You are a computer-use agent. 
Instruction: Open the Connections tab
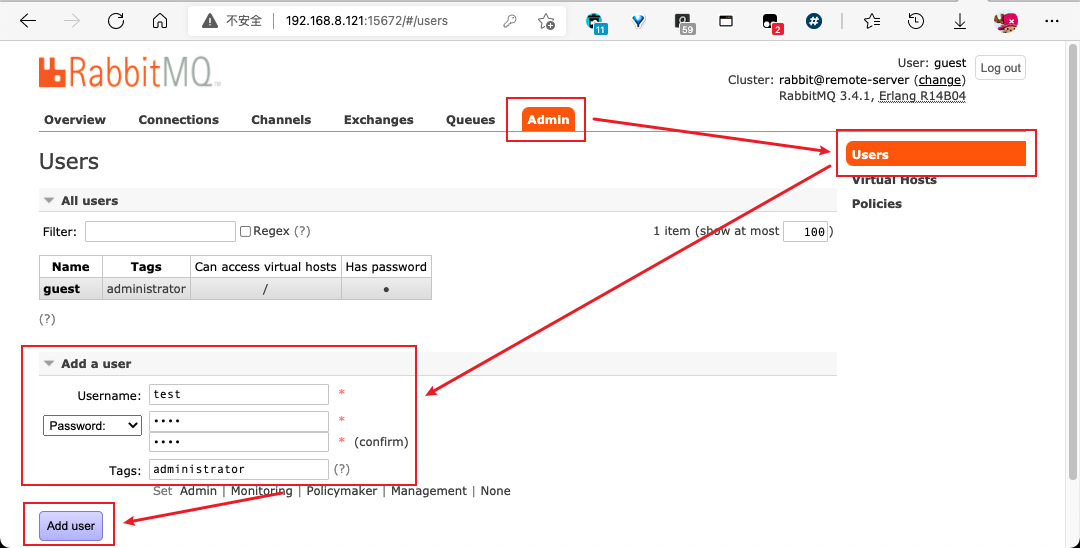point(178,120)
